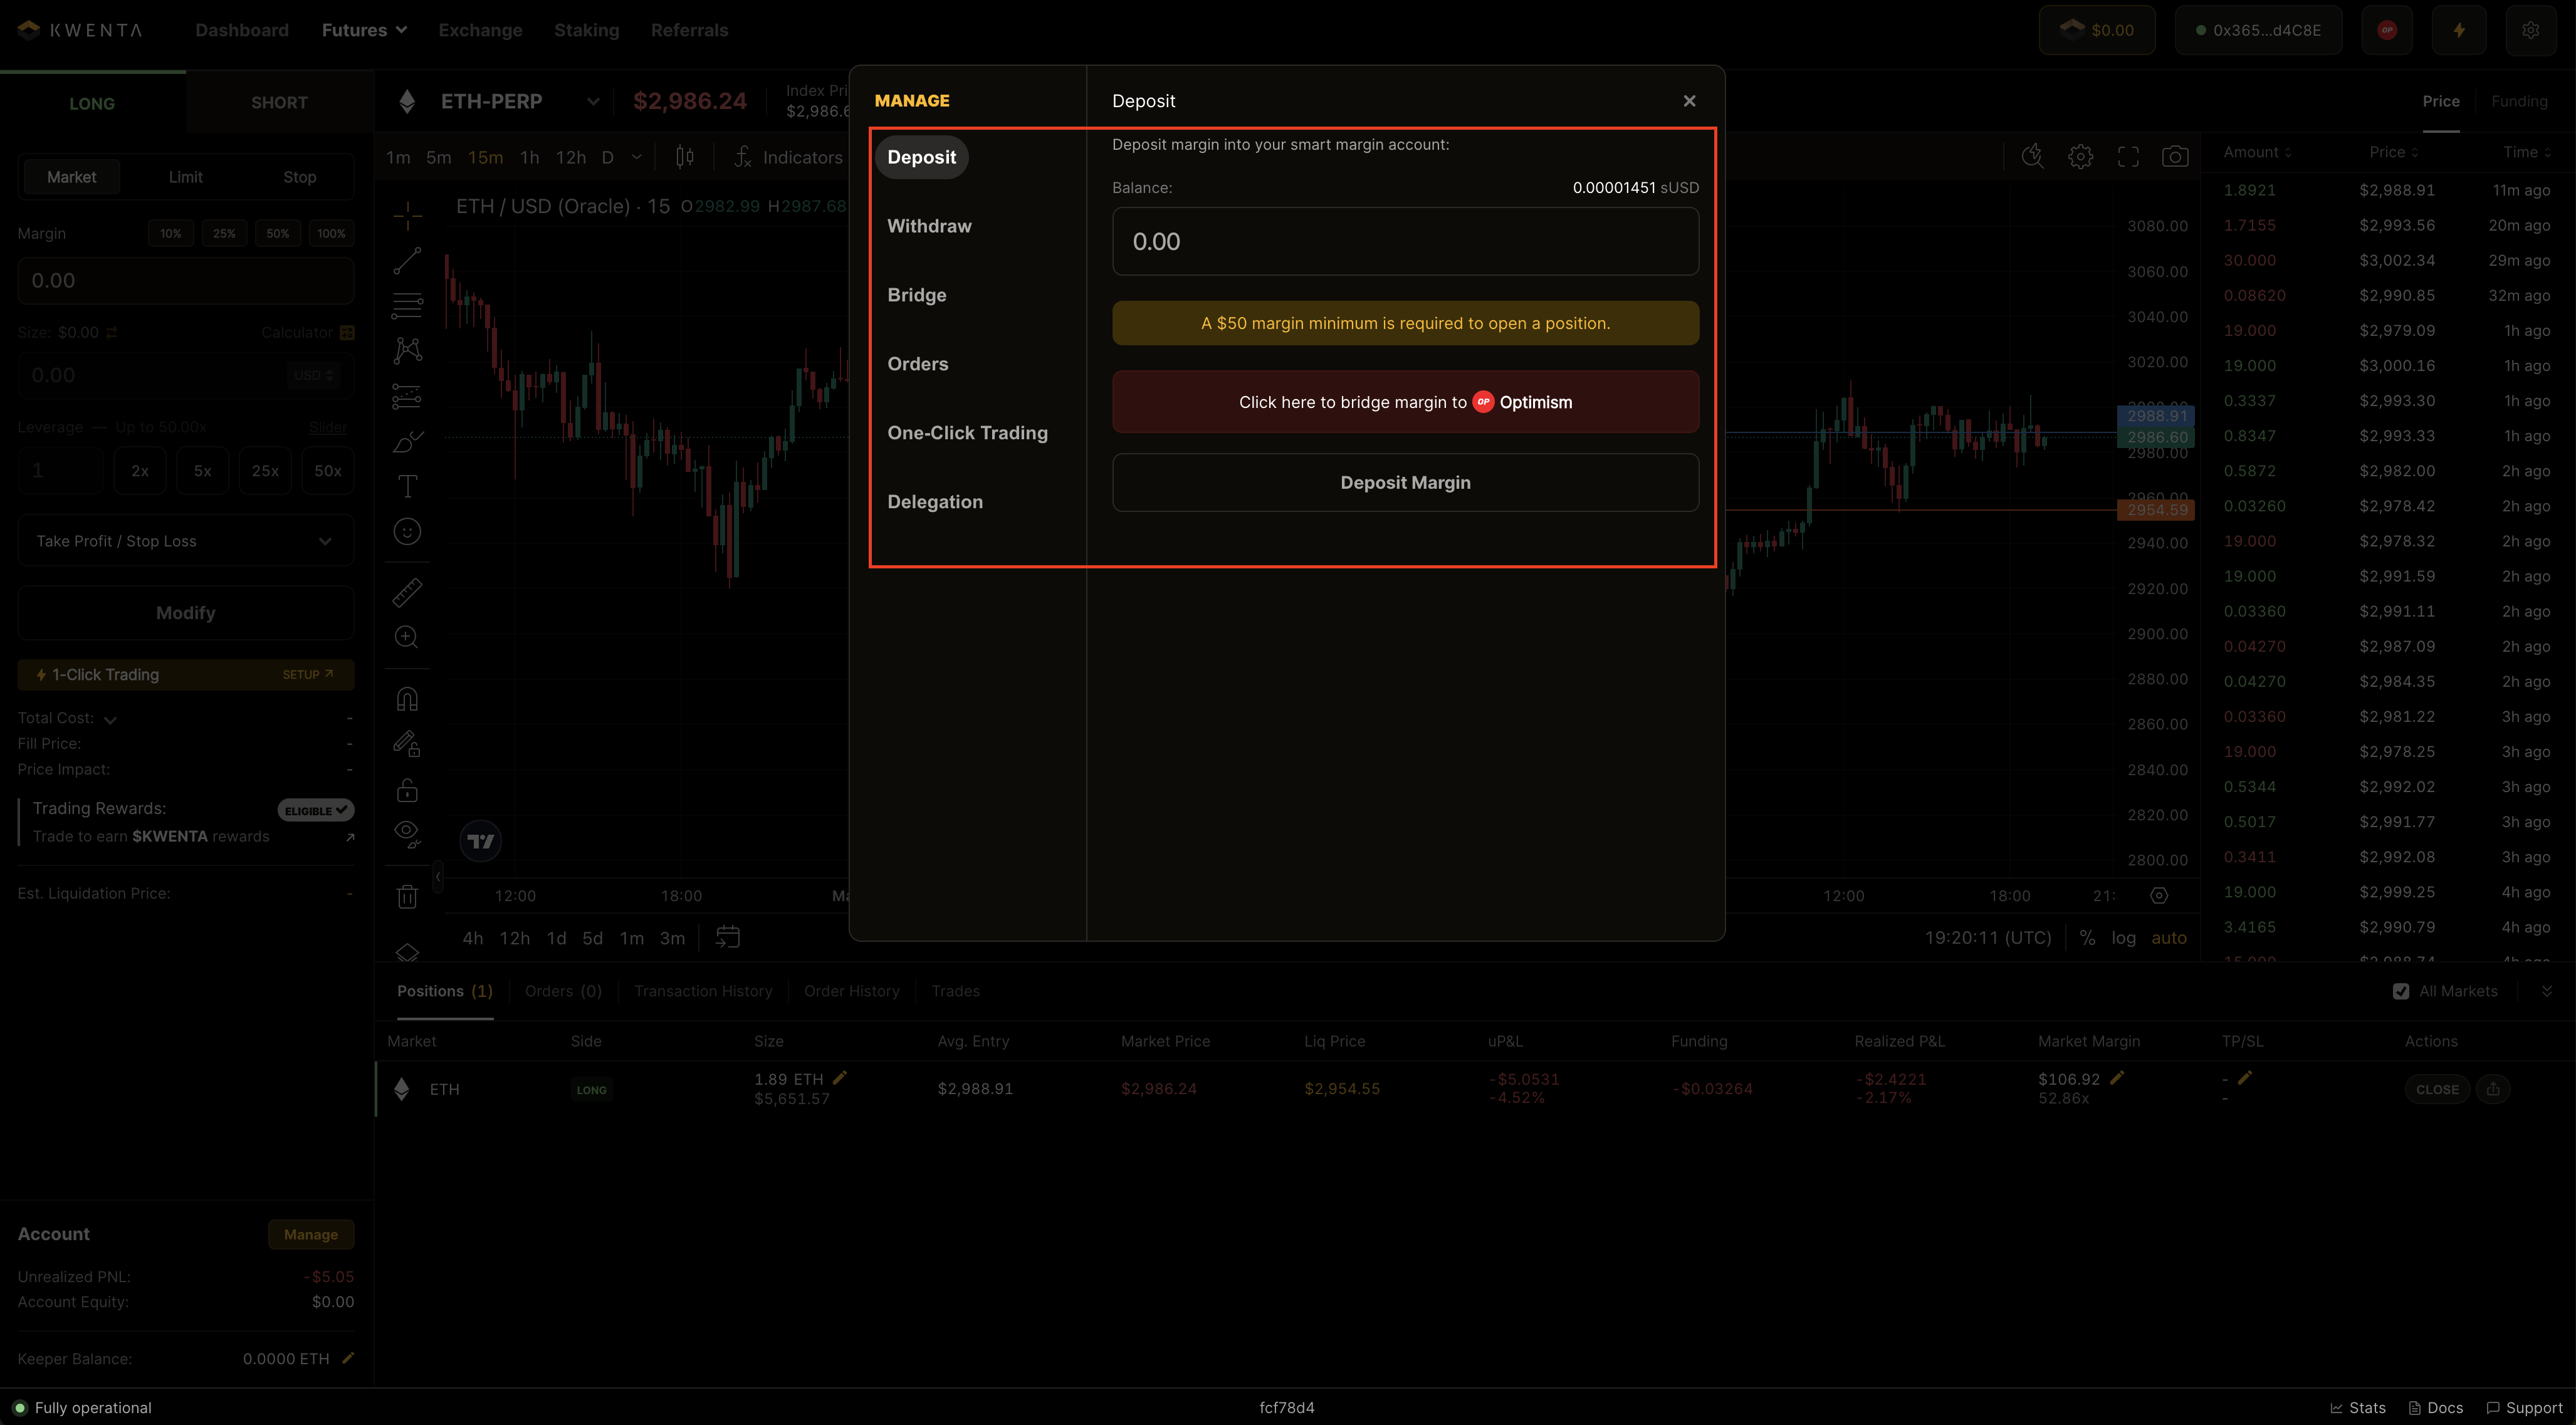Screen dimensions: 2576x1425
Task: Switch to the Withdraw tab
Action: (x=929, y=226)
